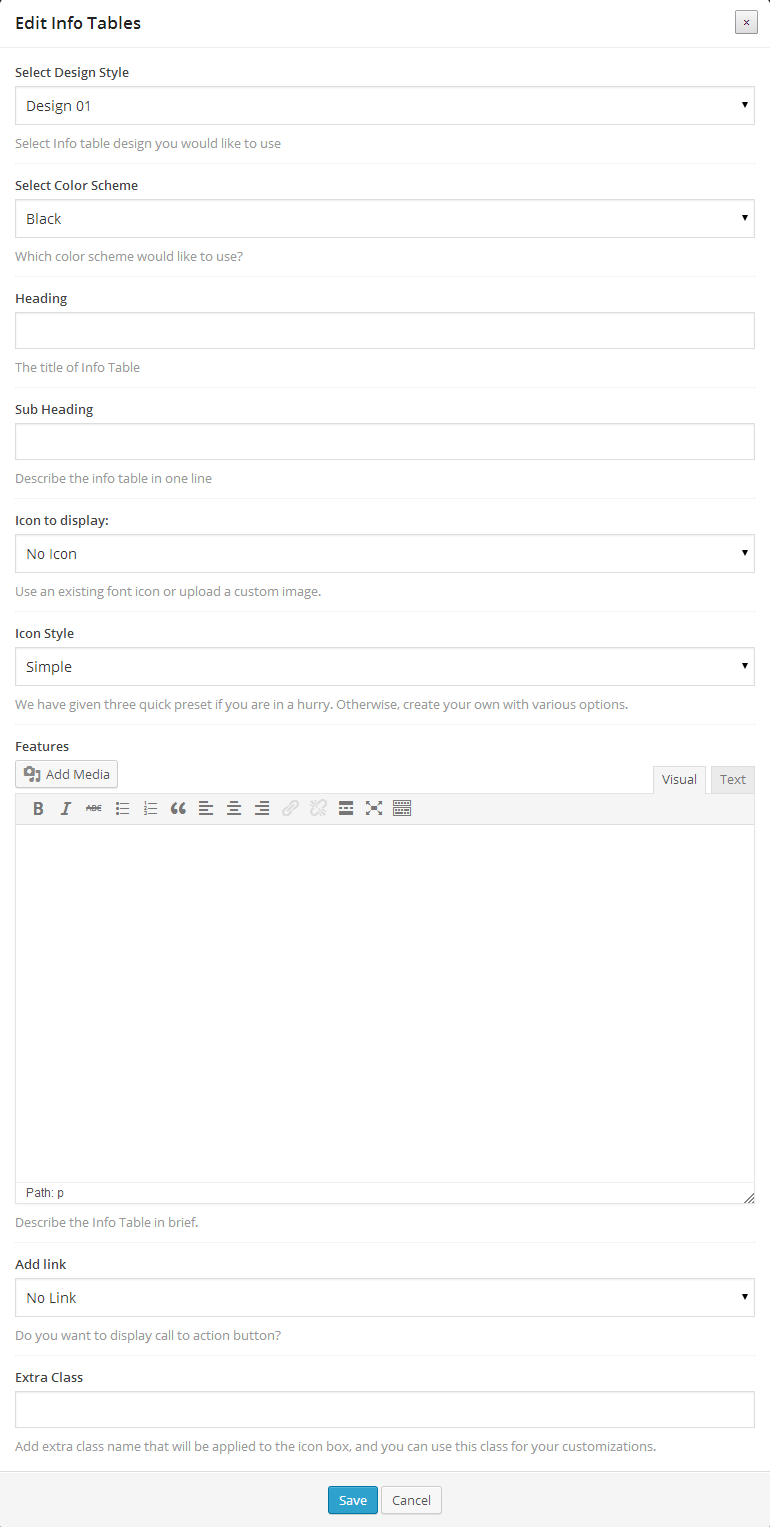Click the Save button
The image size is (770, 1527).
[x=352, y=1500]
